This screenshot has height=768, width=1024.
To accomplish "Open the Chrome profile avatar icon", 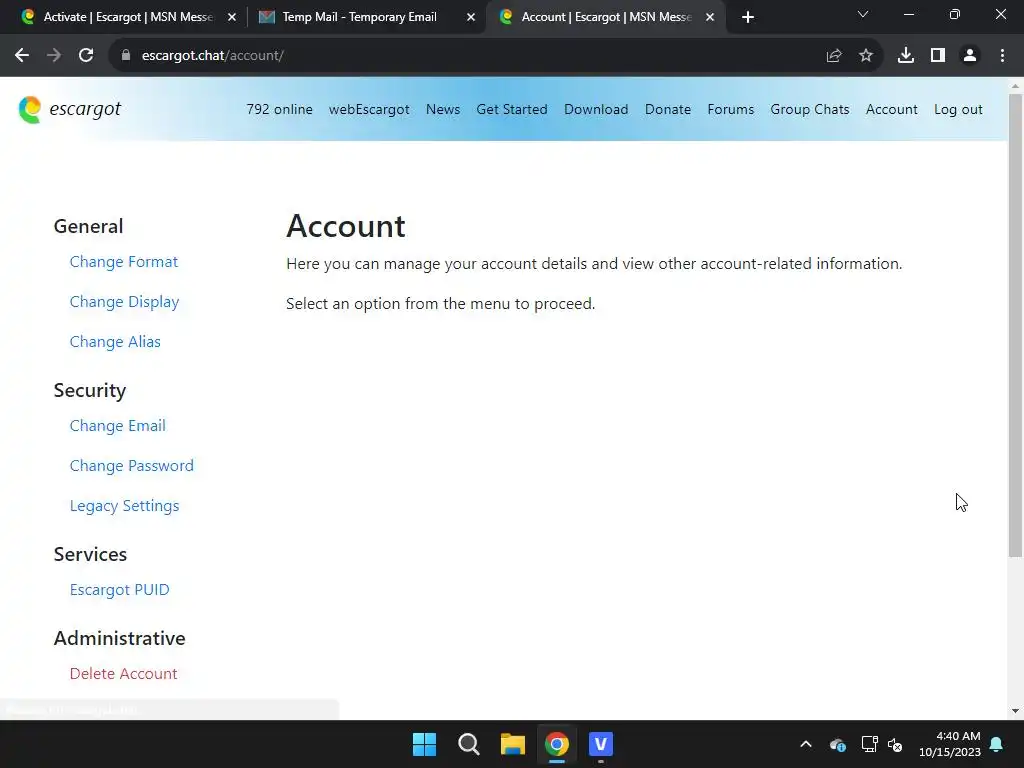I will 970,56.
